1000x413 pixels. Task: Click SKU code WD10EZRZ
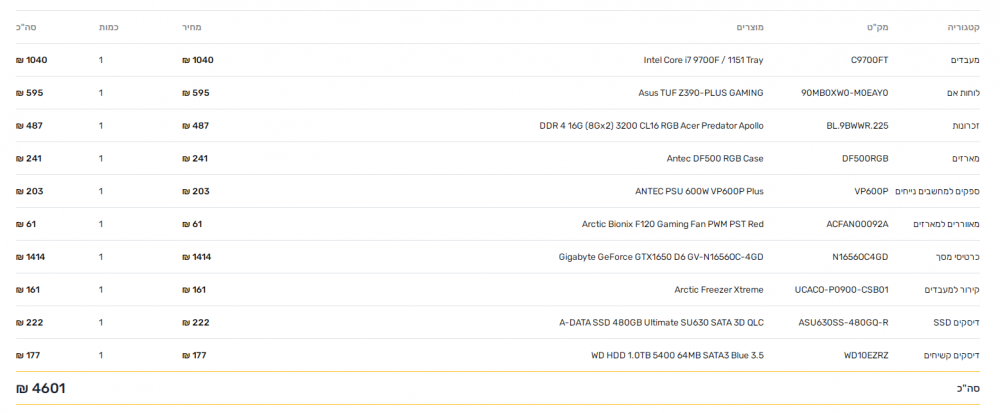pos(866,356)
